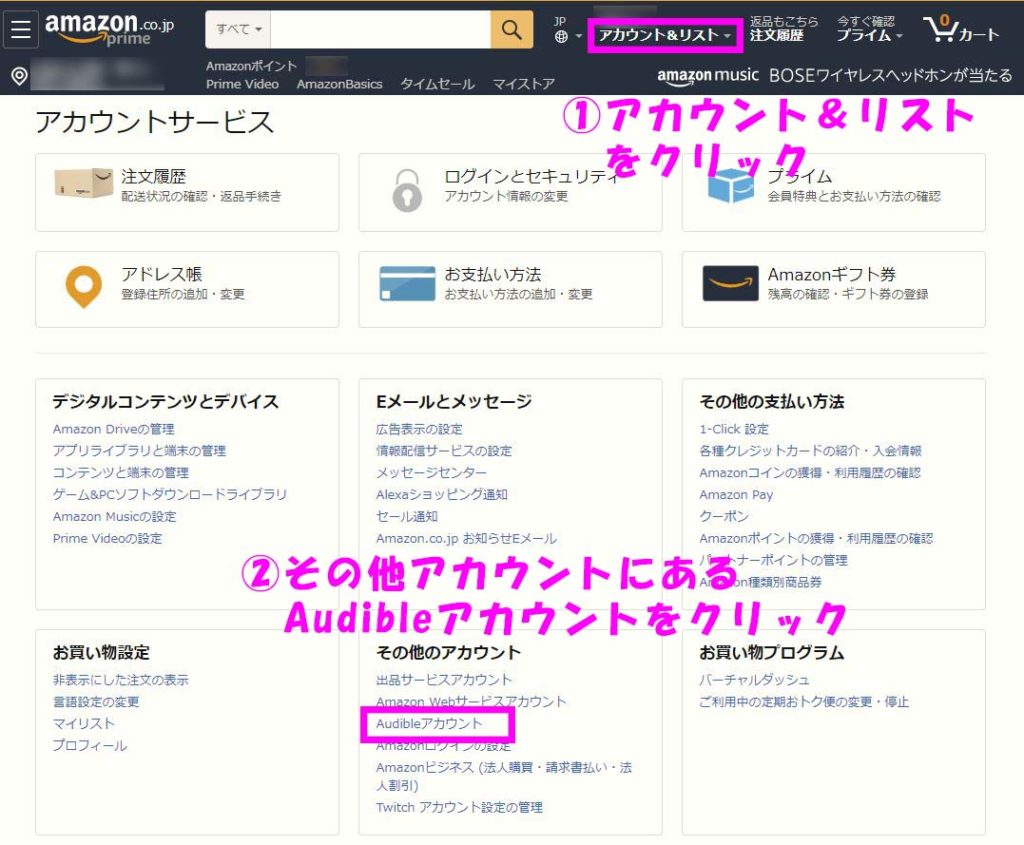Screen dimensions: 1024x845
Task: Open Prime Videoの設定 link
Action: point(107,539)
